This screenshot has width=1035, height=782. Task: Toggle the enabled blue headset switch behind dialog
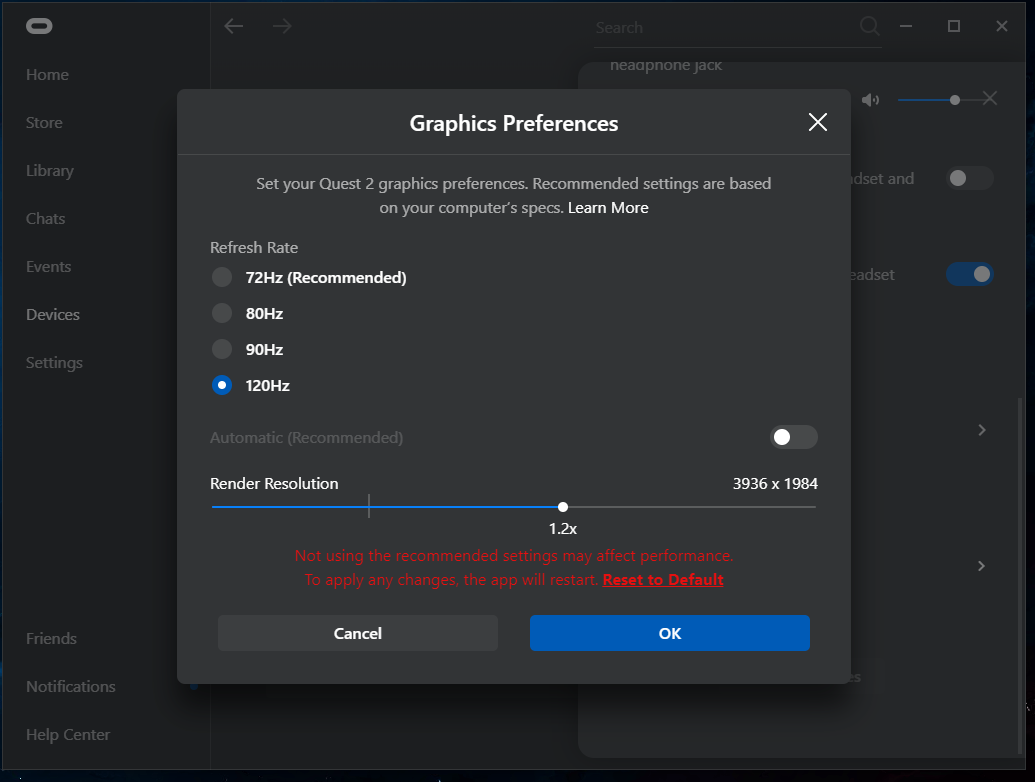[x=969, y=274]
